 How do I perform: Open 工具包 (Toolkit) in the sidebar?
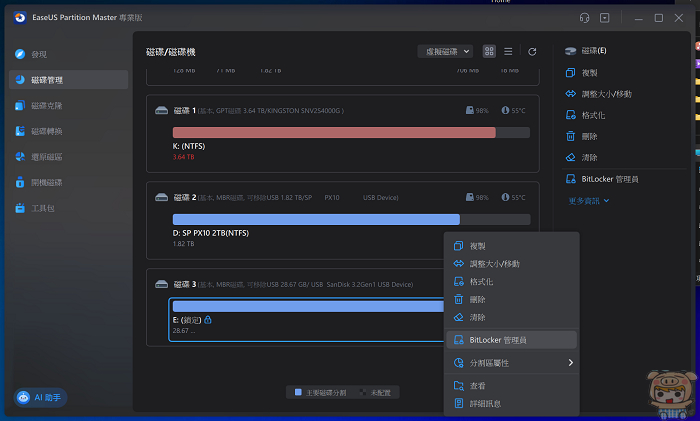point(42,208)
